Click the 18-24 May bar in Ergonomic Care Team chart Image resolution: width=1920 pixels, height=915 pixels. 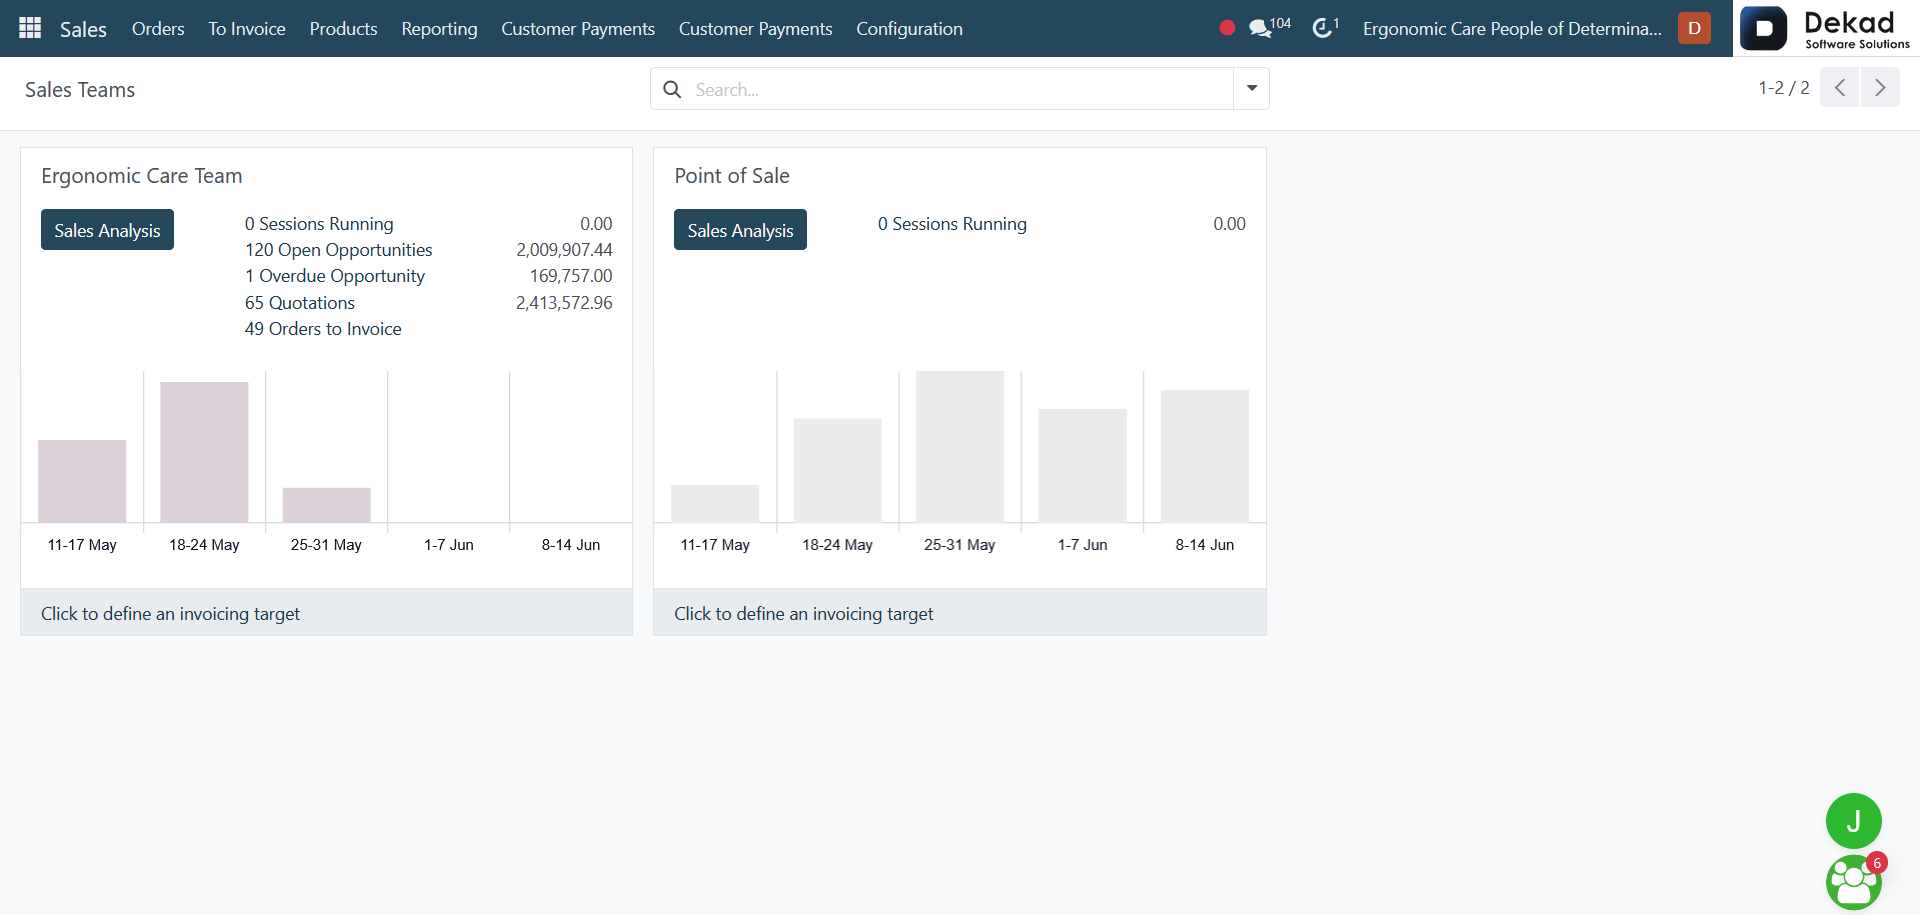pyautogui.click(x=204, y=452)
